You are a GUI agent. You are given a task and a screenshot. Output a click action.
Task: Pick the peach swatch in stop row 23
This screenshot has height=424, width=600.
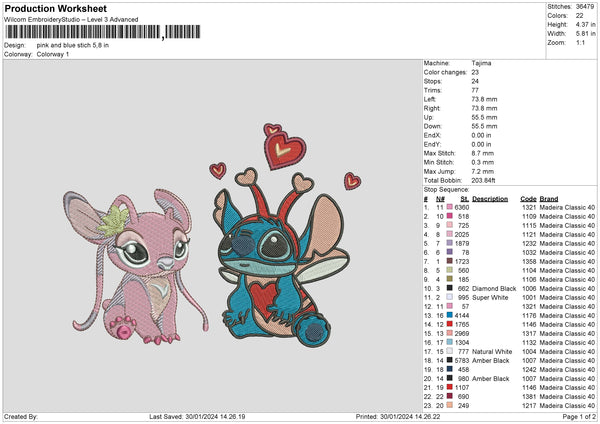click(x=450, y=405)
